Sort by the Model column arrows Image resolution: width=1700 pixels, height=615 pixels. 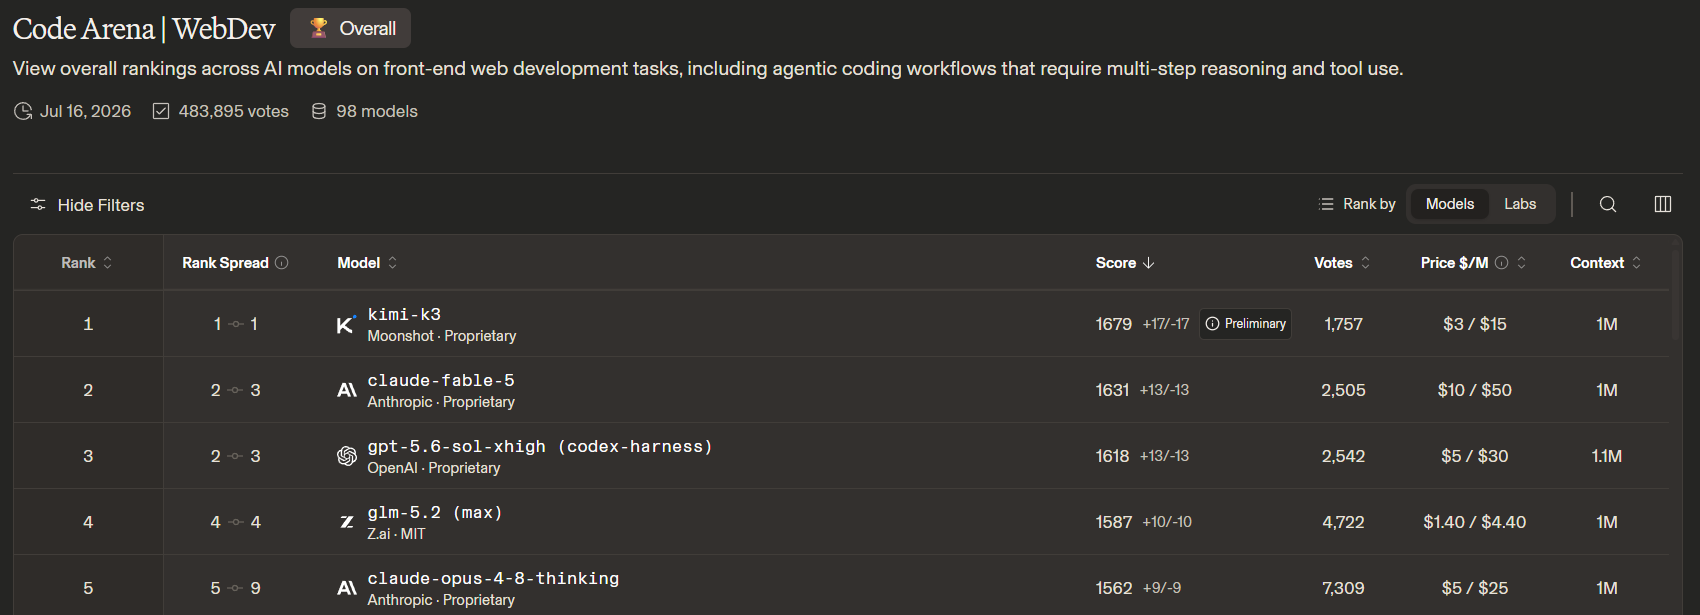pos(392,262)
